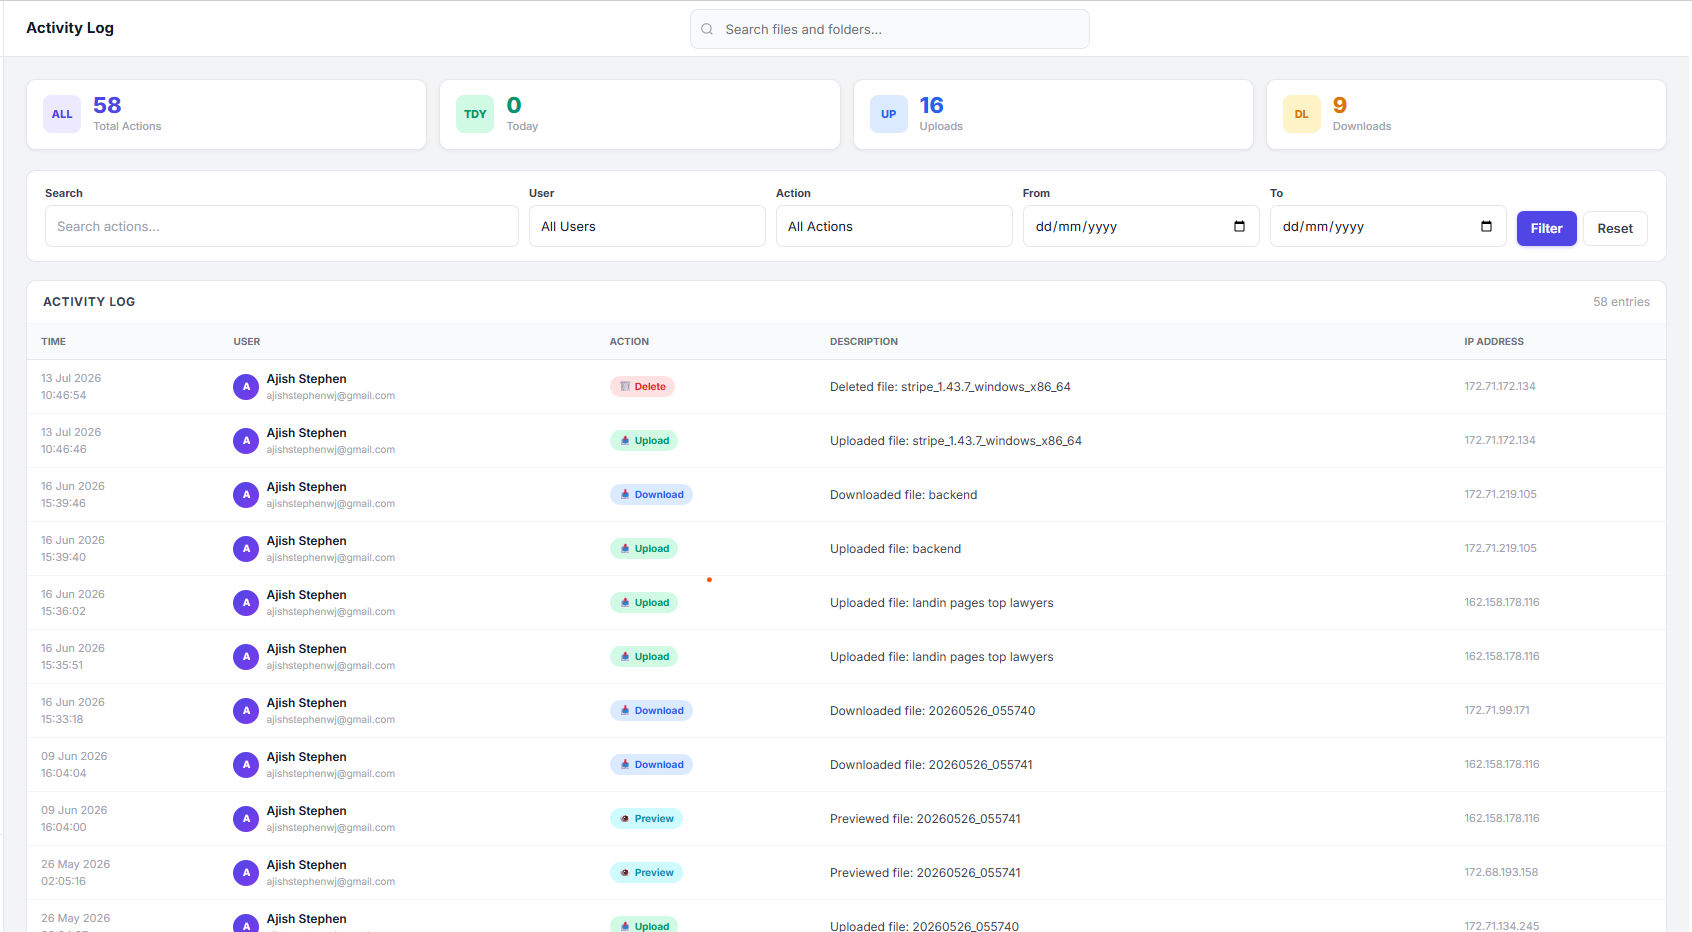Open the From date calendar picker icon
The width and height of the screenshot is (1692, 932).
(x=1239, y=226)
